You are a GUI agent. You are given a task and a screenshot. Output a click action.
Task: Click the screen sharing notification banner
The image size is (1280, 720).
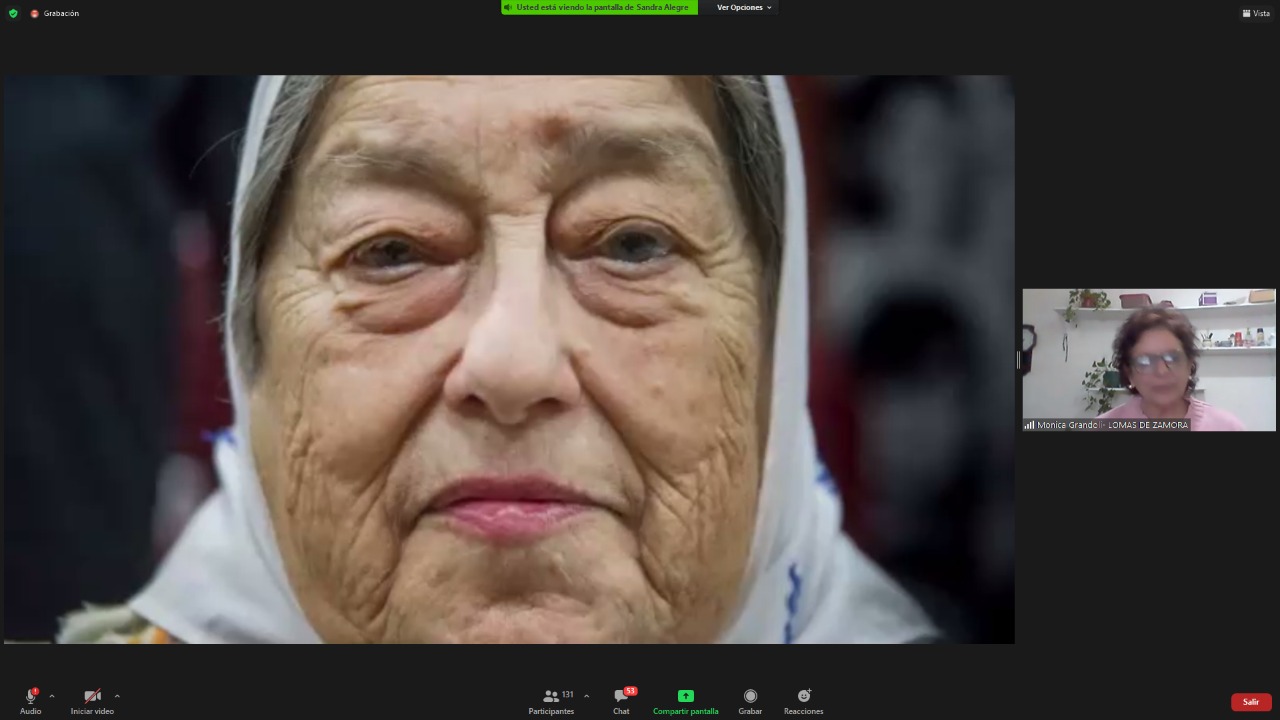(x=599, y=7)
